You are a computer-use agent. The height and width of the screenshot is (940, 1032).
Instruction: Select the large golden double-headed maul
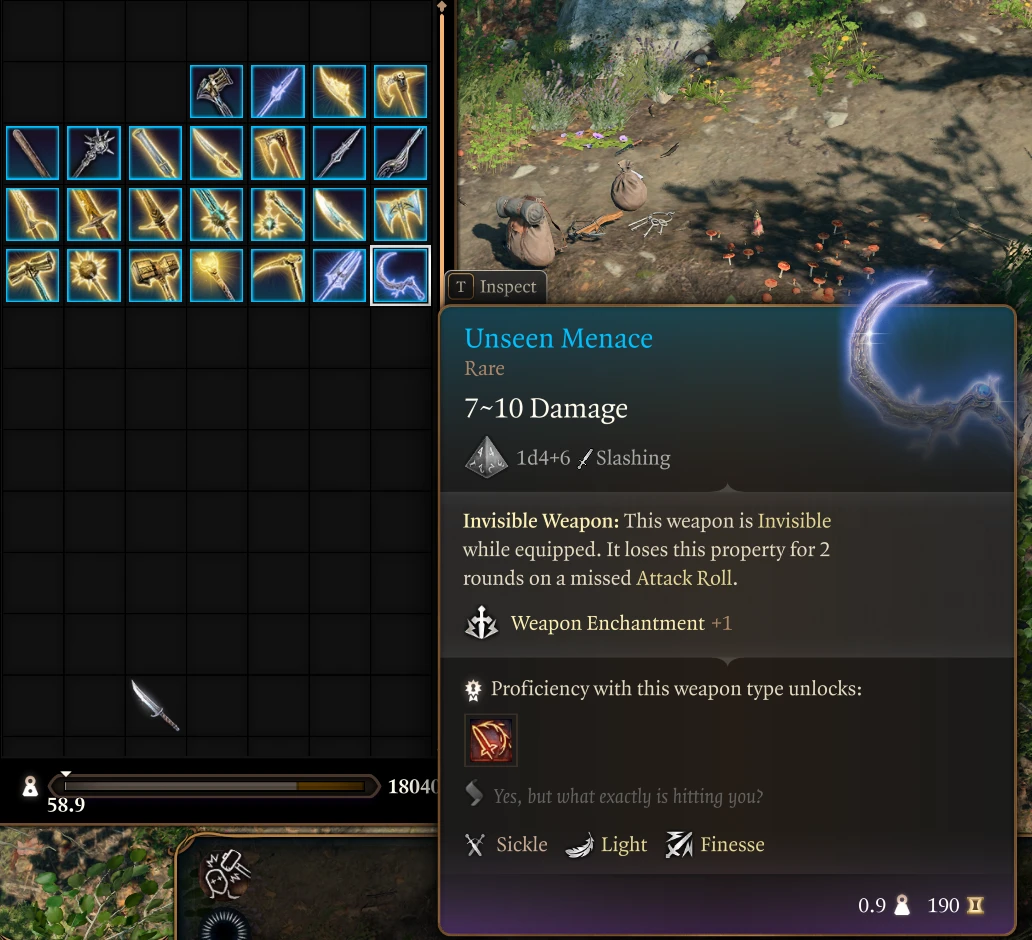155,275
